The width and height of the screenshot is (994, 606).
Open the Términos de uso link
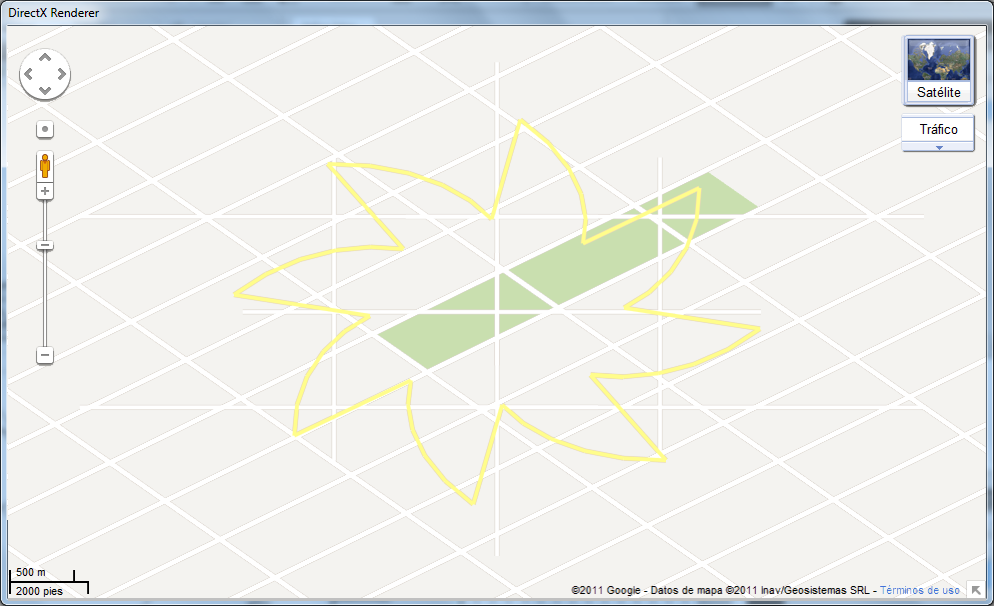point(919,590)
